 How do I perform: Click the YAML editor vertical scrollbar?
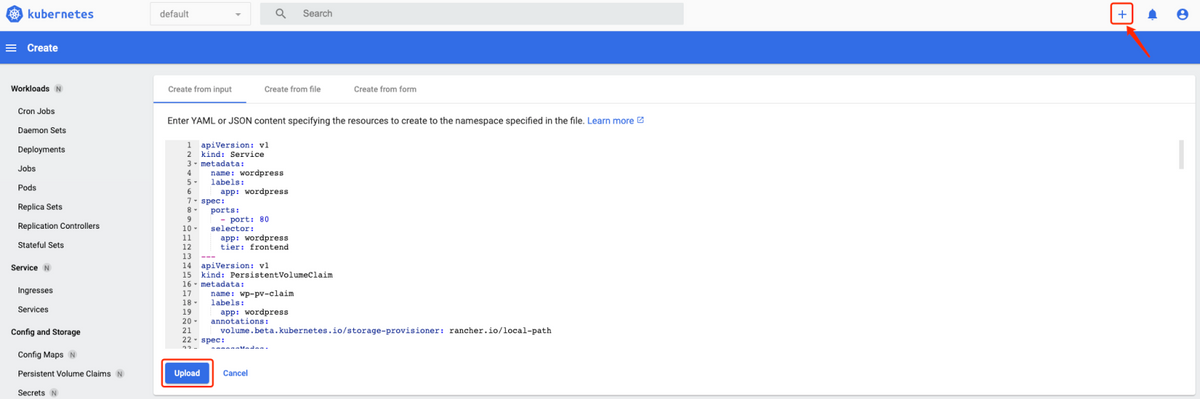tap(1181, 154)
